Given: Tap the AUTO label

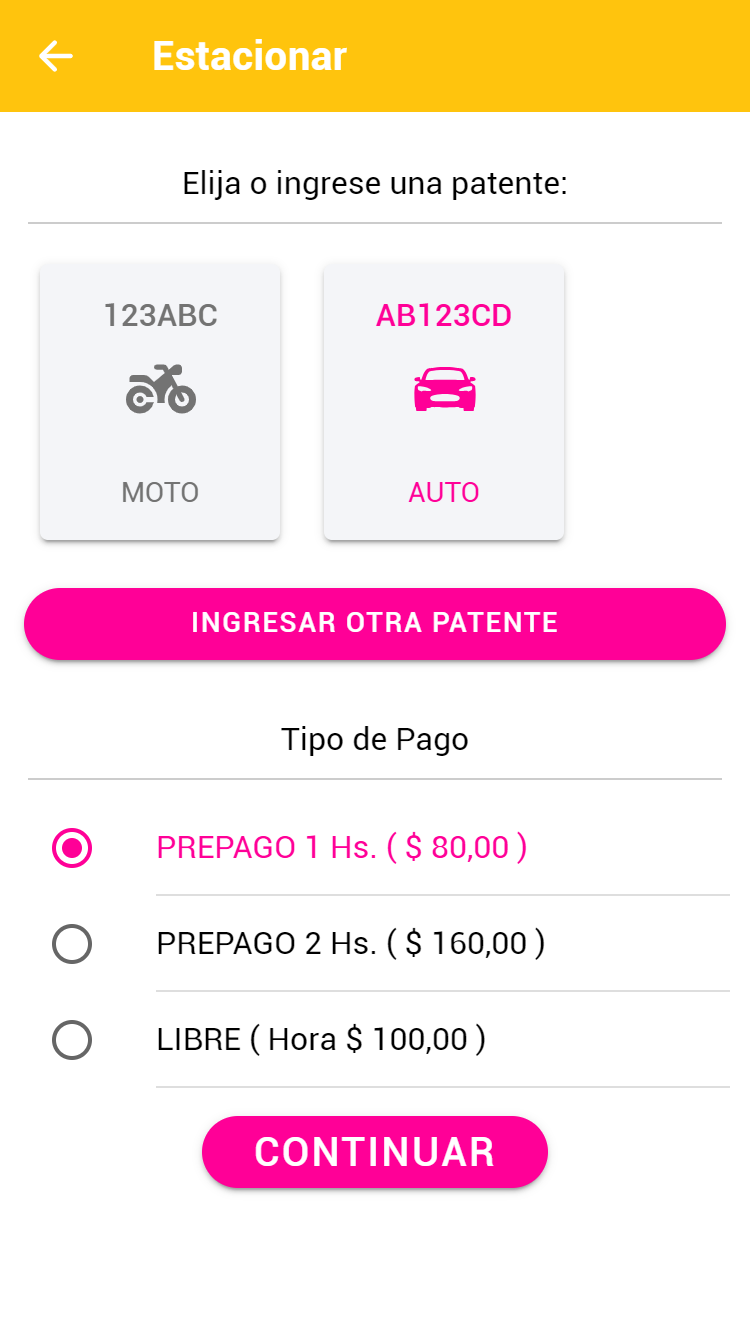Looking at the screenshot, I should coord(444,492).
